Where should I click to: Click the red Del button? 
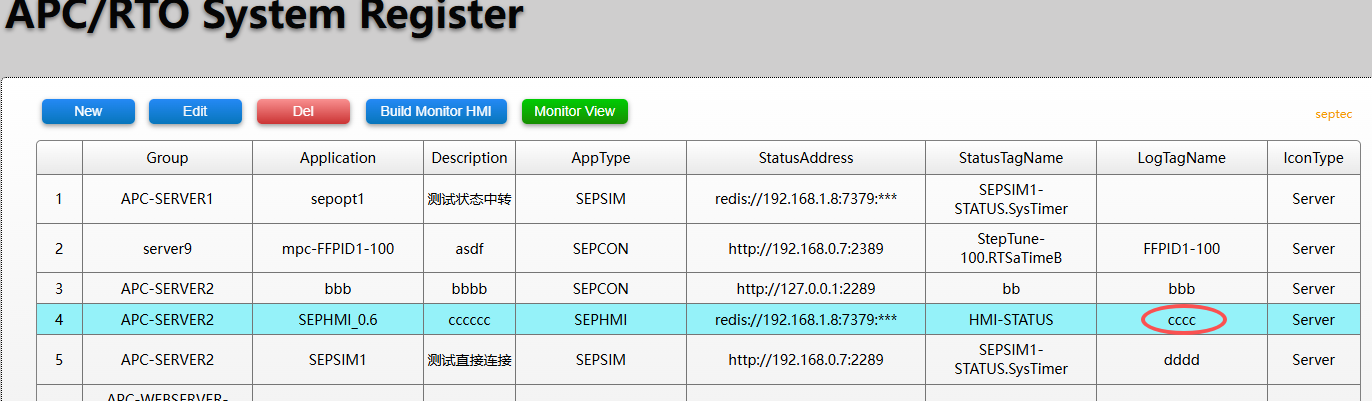point(303,111)
